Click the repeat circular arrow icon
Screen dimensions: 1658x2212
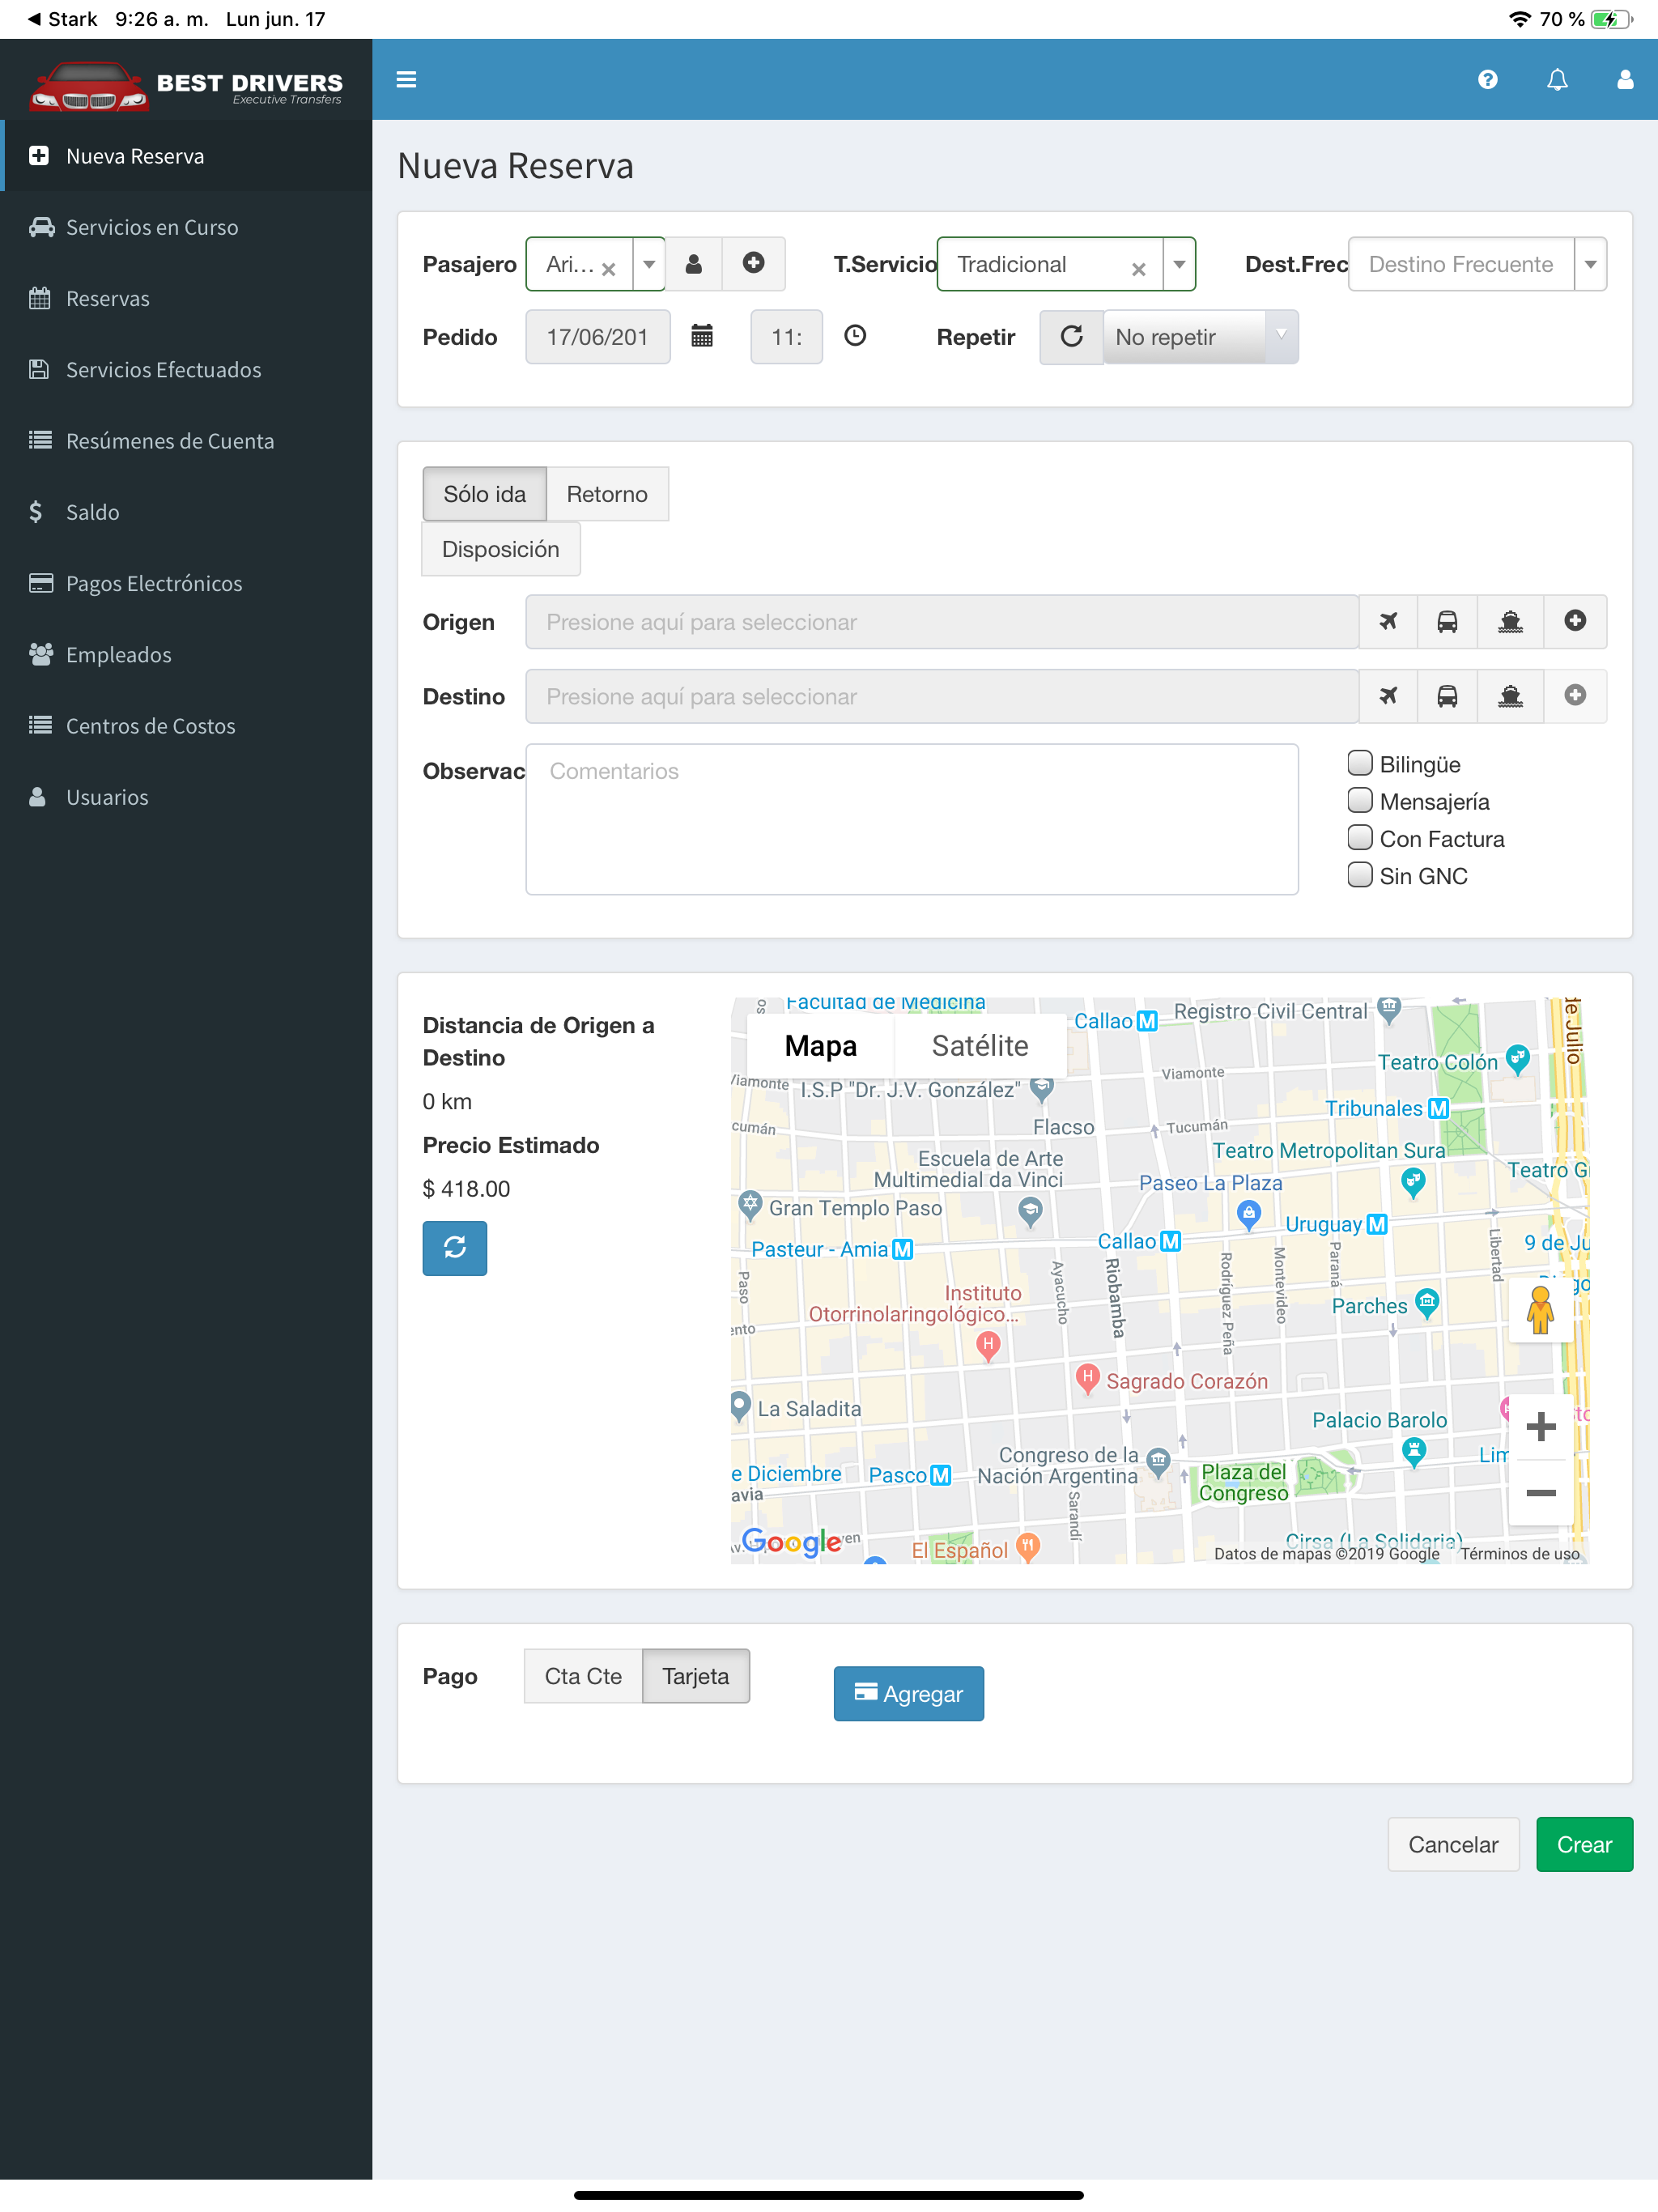click(x=1071, y=337)
